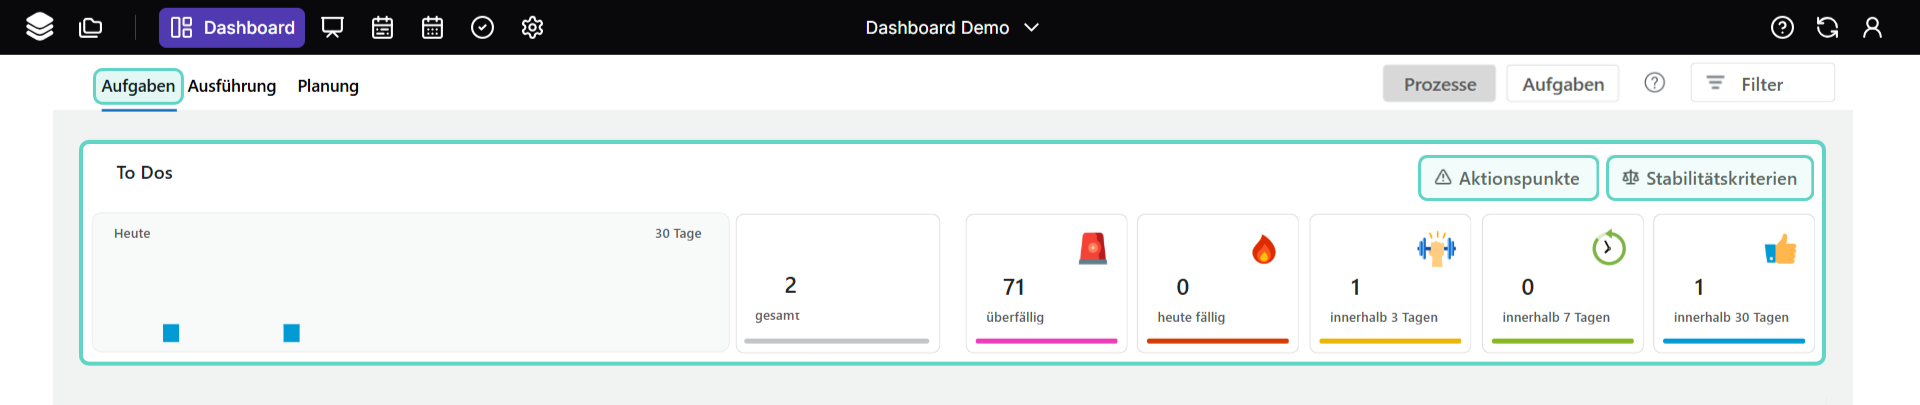Click the stacked layers logo icon

pos(40,27)
